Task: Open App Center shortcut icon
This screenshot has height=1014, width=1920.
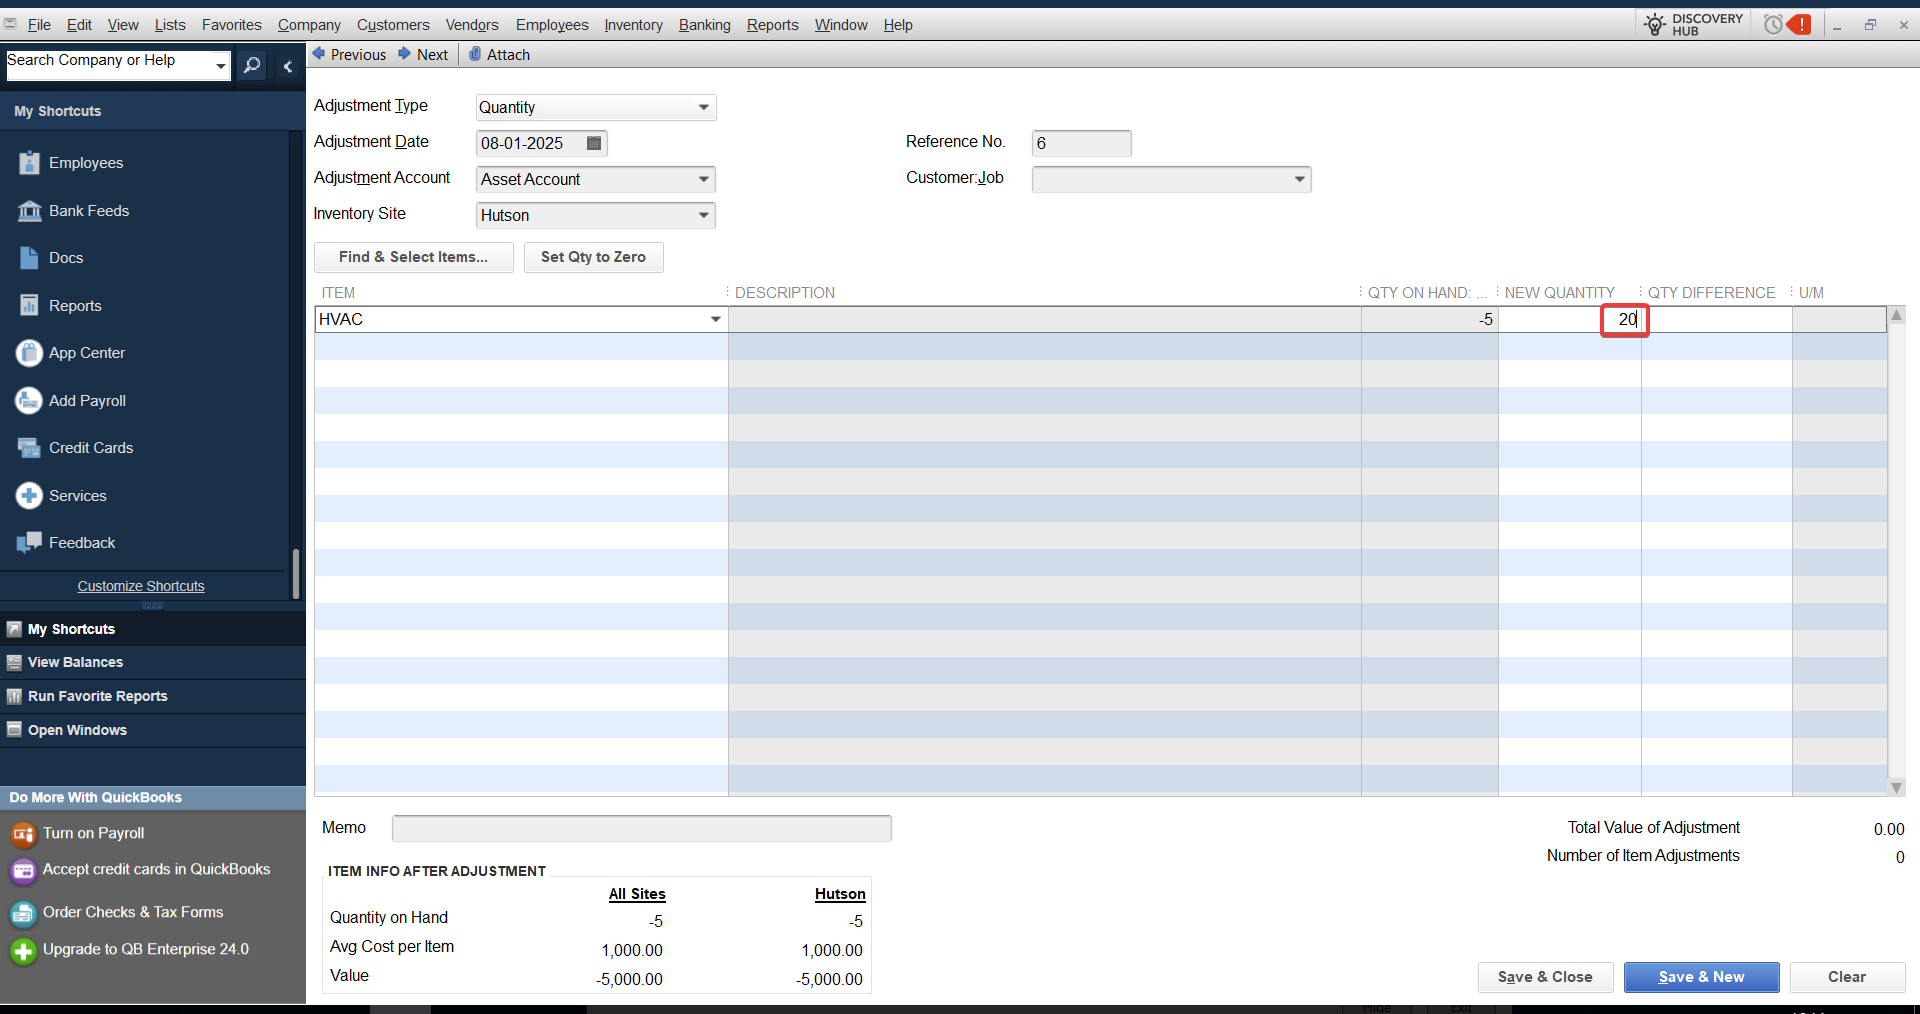Action: (29, 353)
